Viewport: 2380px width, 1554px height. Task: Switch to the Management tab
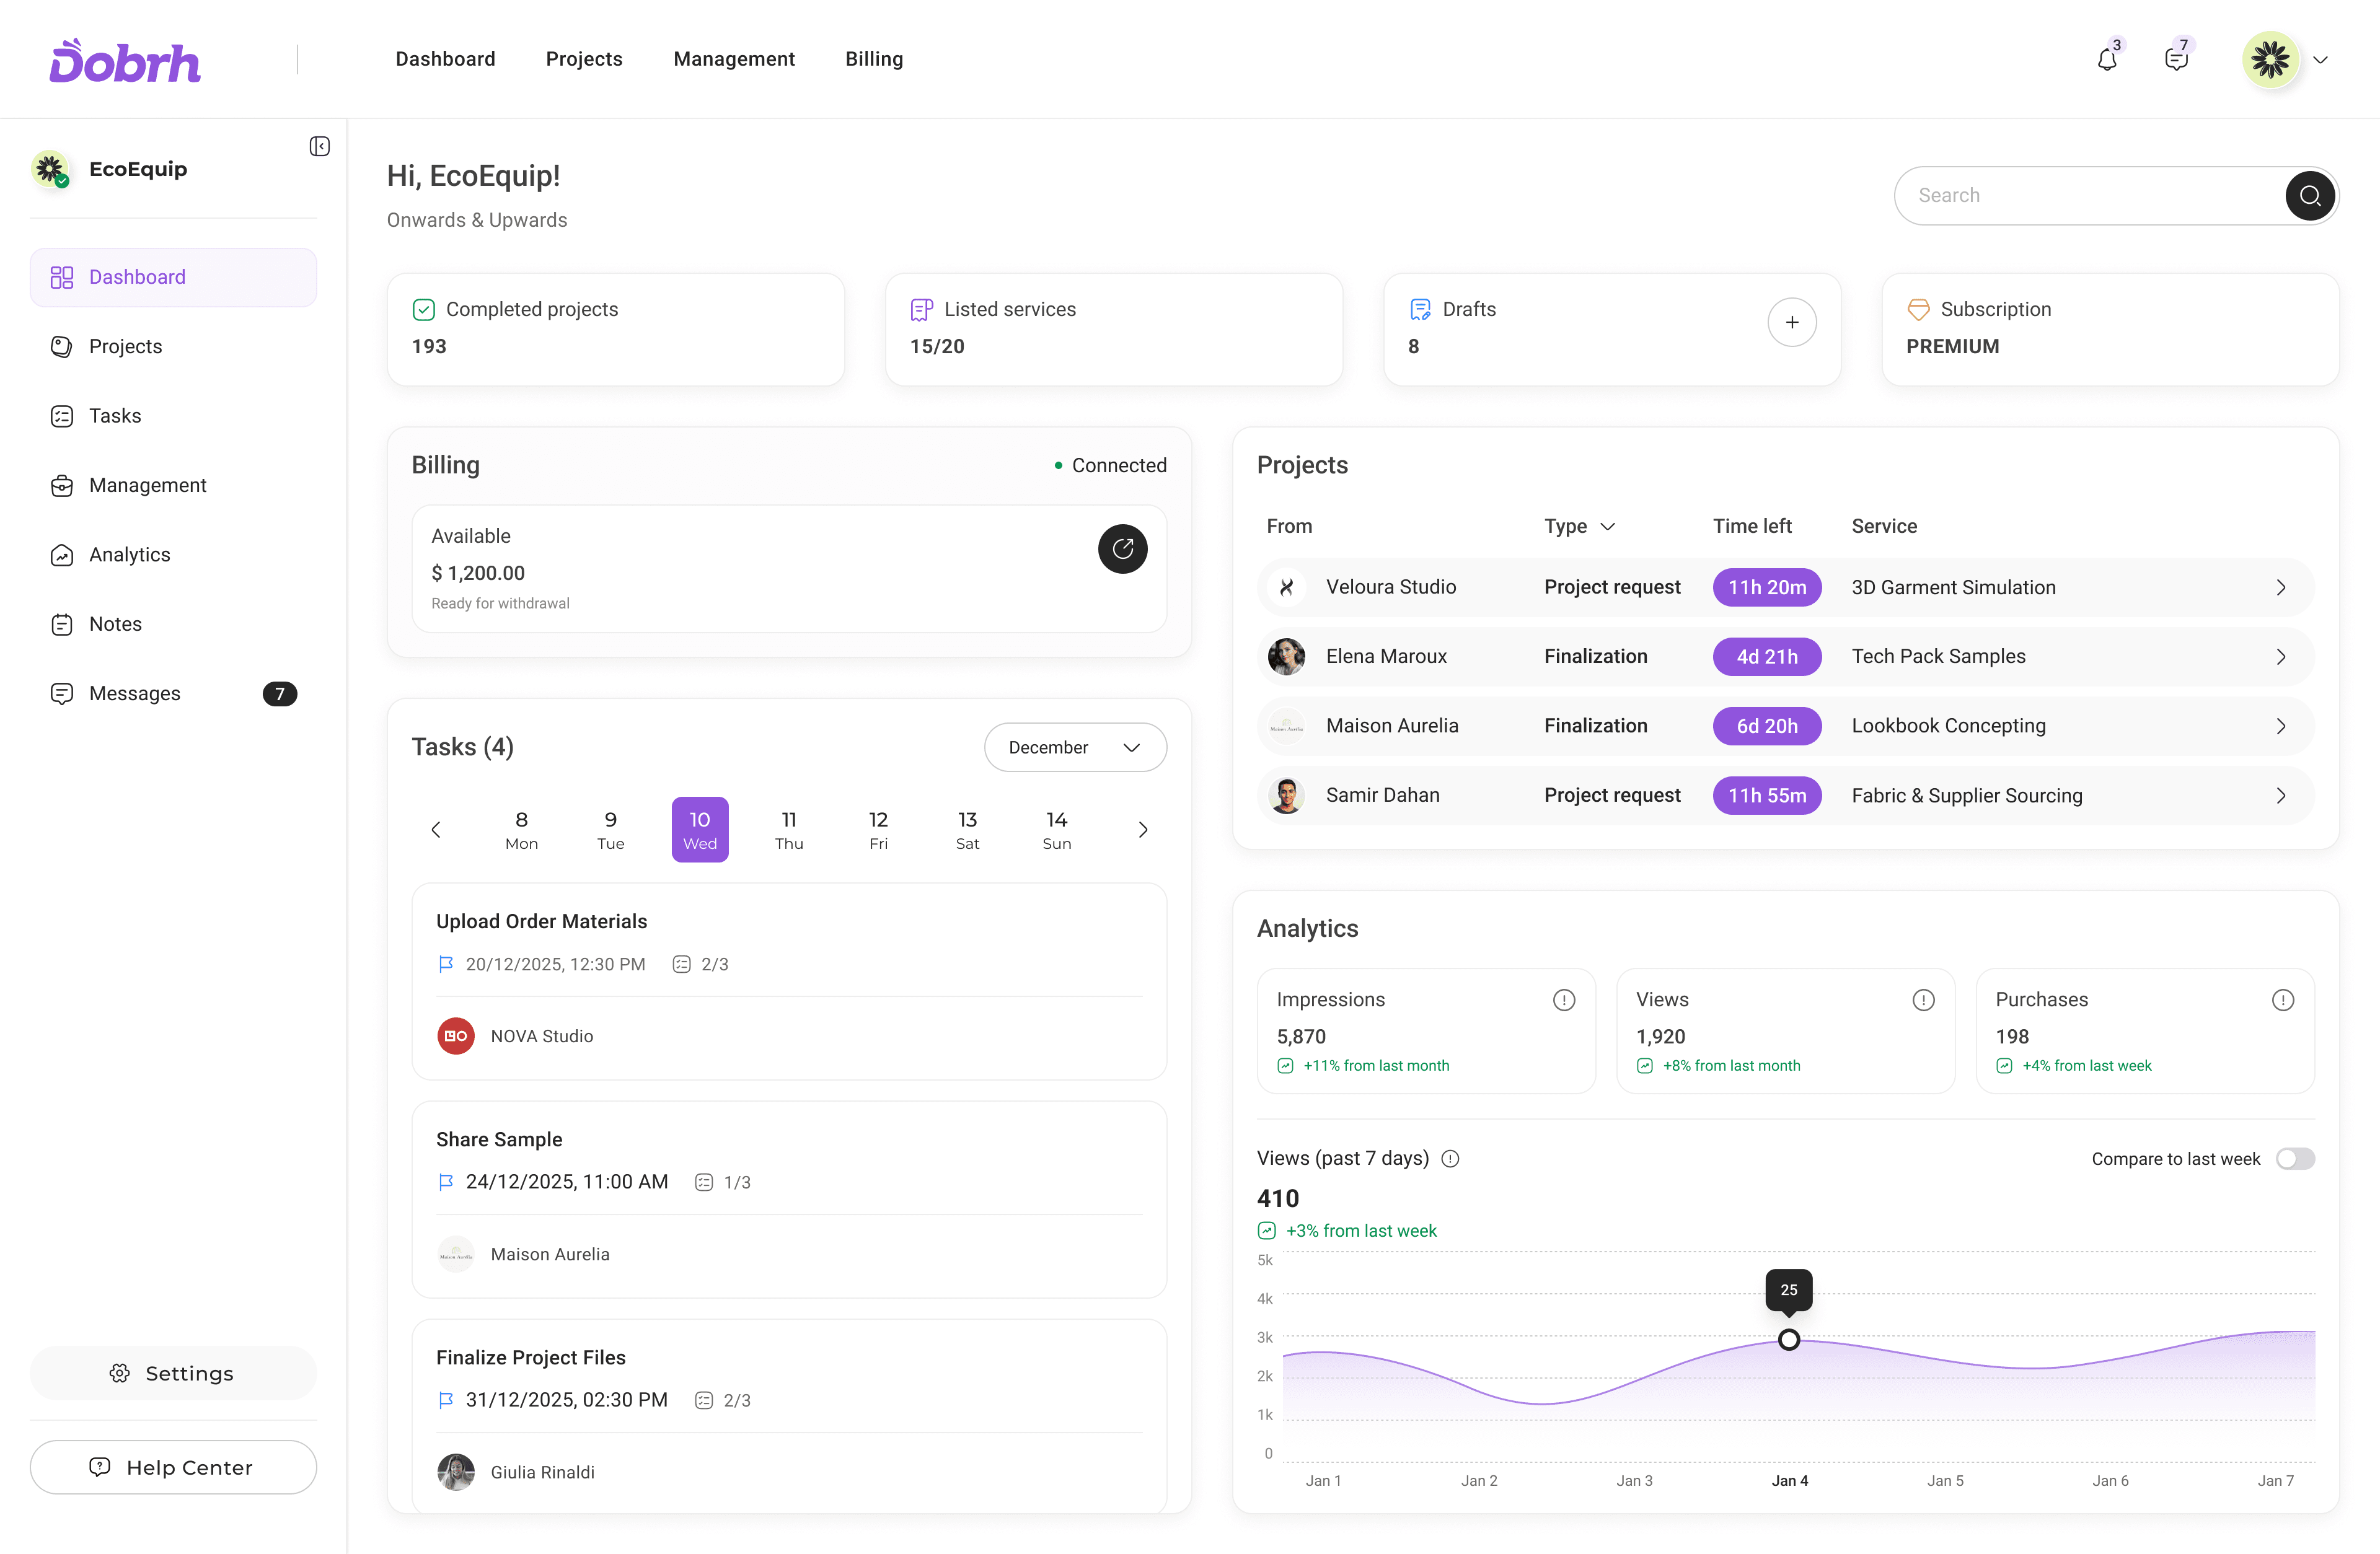click(x=734, y=59)
